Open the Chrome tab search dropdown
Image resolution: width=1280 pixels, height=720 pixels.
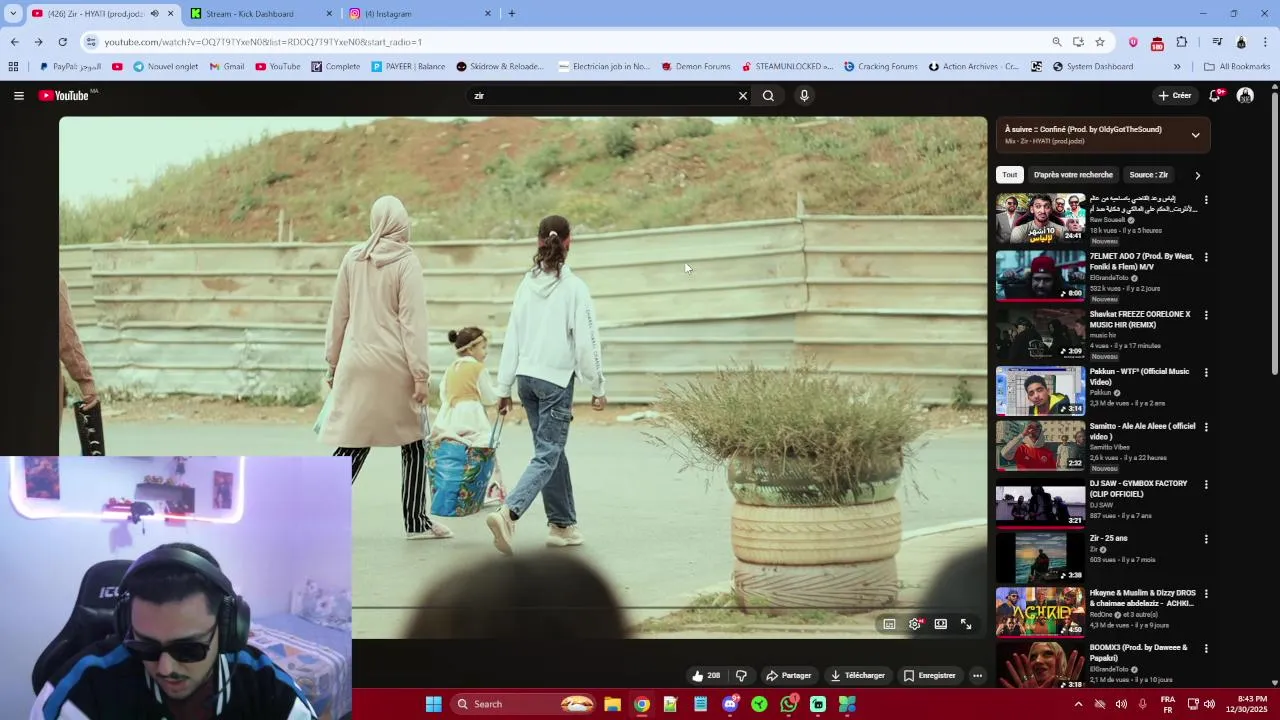click(13, 14)
